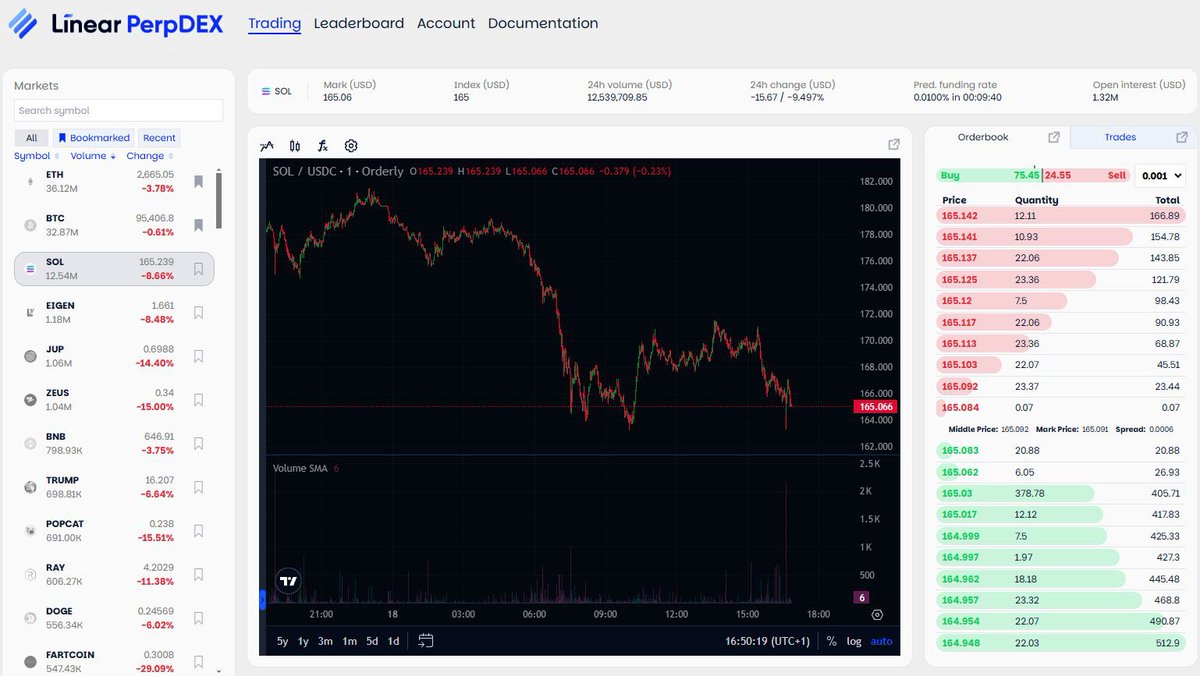Set chart range to 1m

pyautogui.click(x=350, y=641)
